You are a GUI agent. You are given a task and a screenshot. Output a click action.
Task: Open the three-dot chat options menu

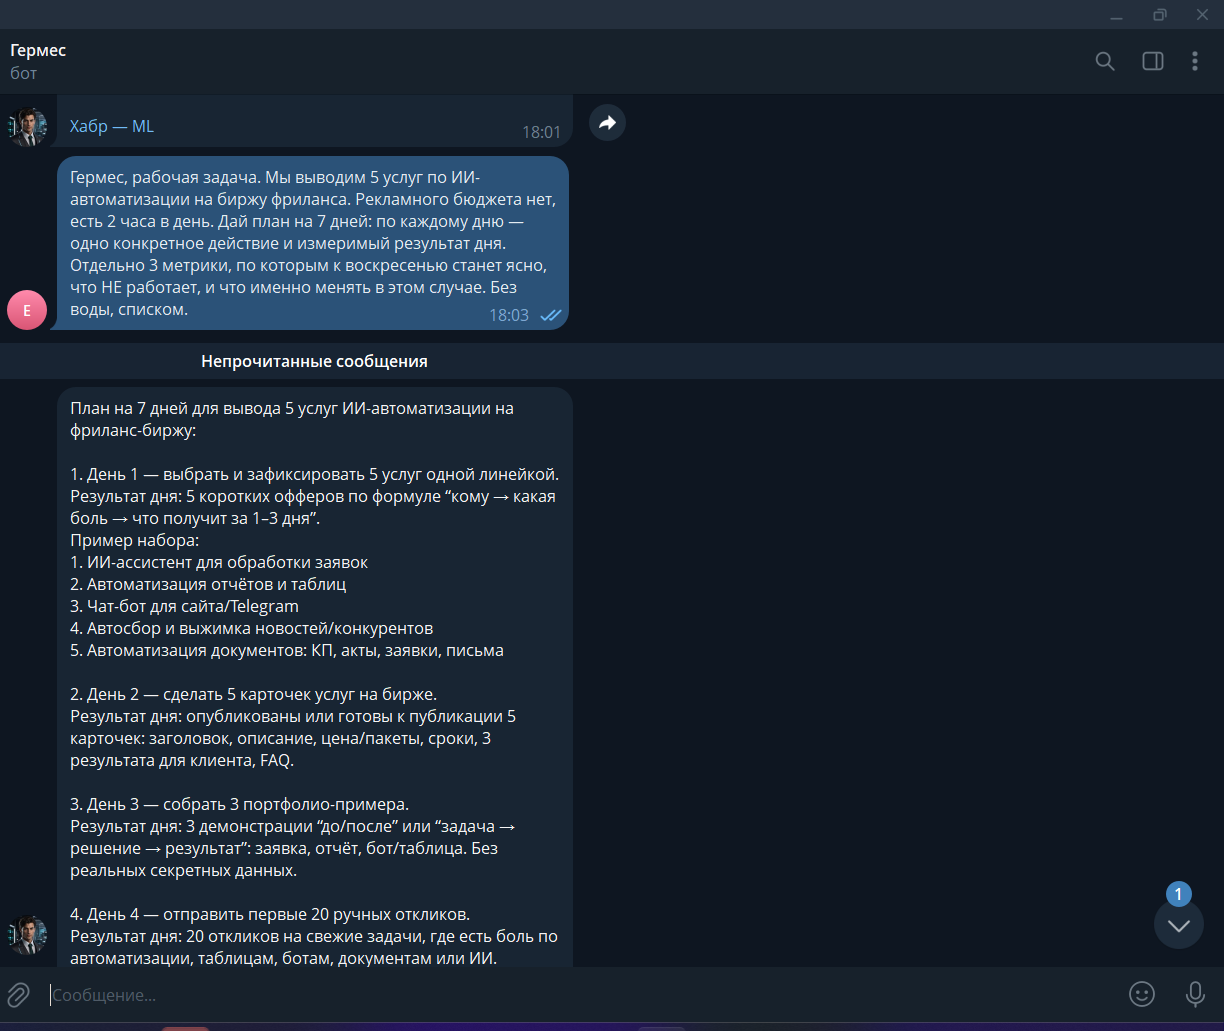click(1195, 61)
